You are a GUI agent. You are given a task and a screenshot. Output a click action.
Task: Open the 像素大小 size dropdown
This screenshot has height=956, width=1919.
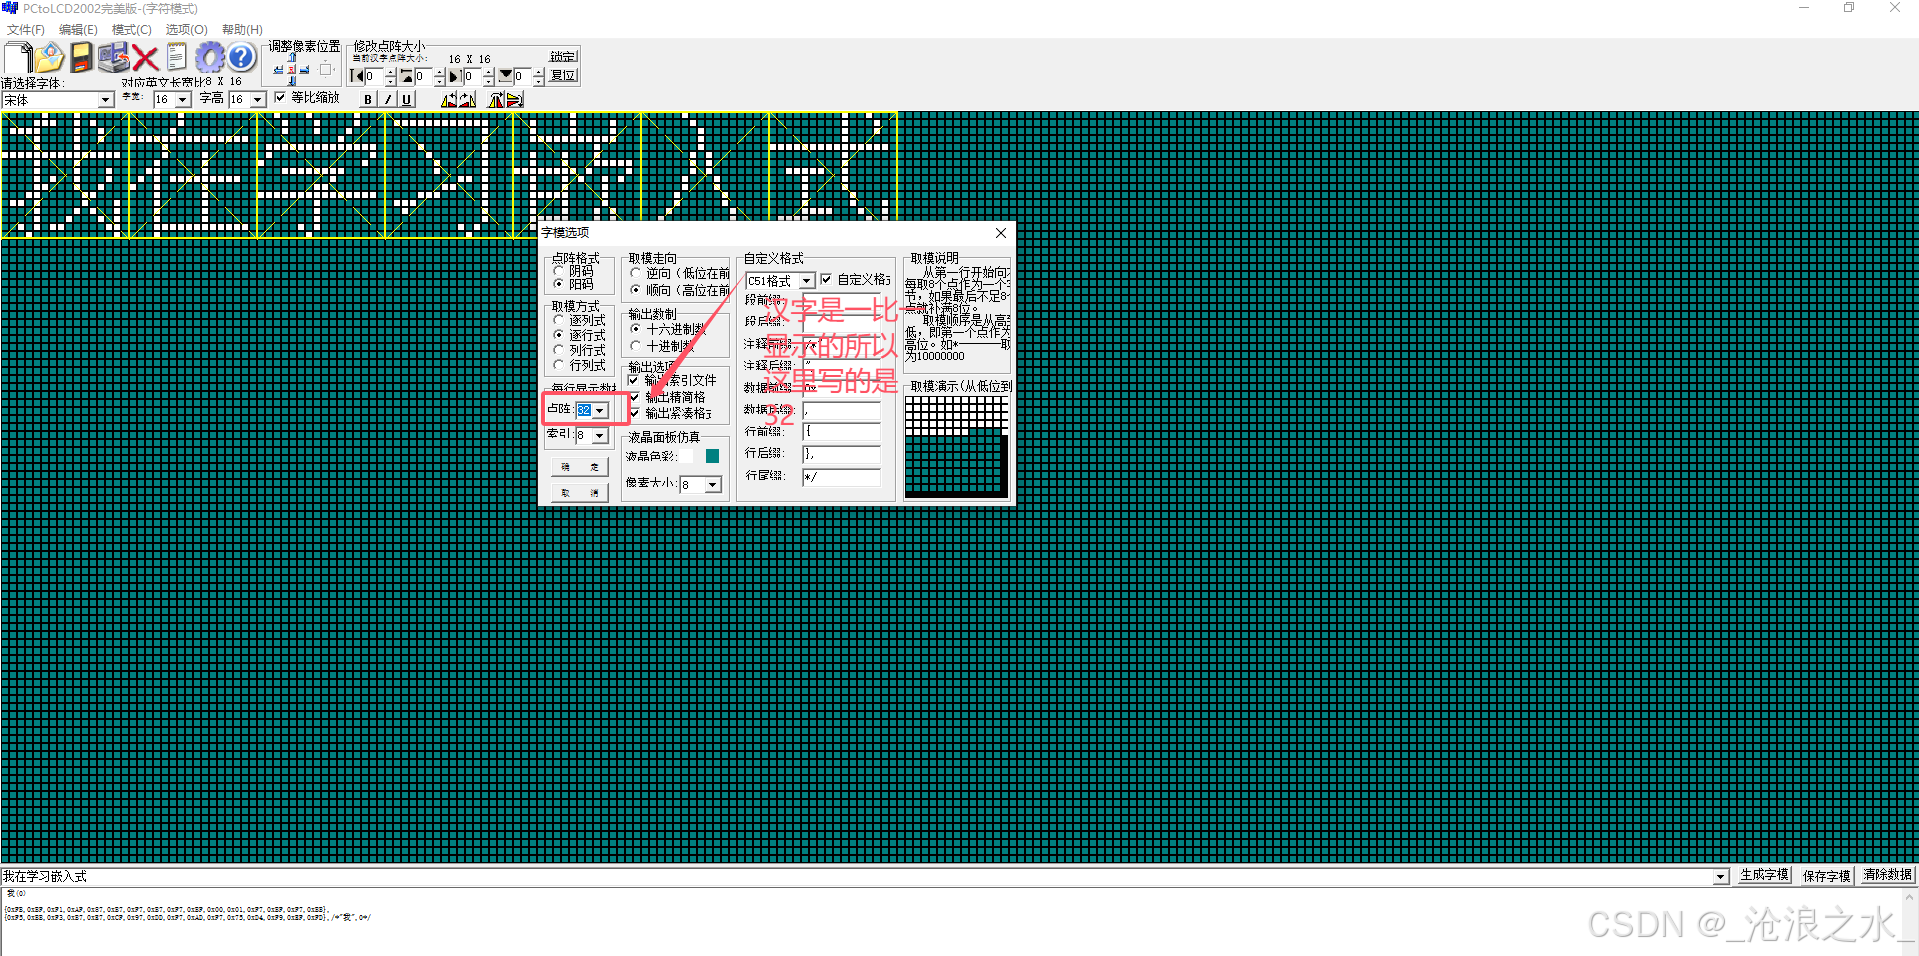pyautogui.click(x=712, y=484)
